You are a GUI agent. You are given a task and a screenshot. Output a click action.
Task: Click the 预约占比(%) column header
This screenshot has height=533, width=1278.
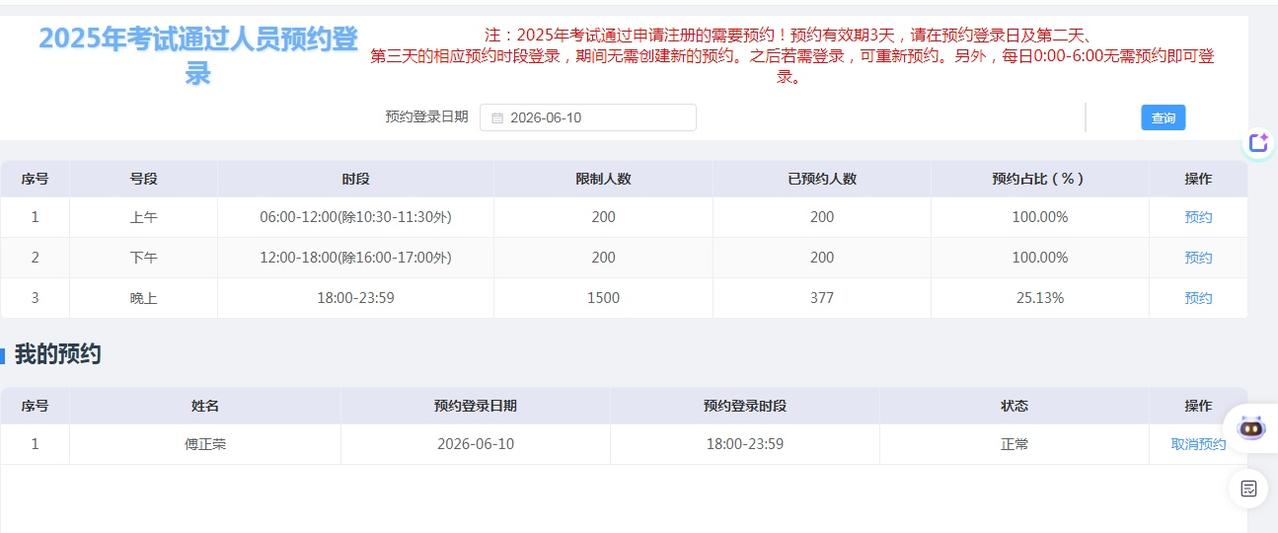[x=1040, y=179]
